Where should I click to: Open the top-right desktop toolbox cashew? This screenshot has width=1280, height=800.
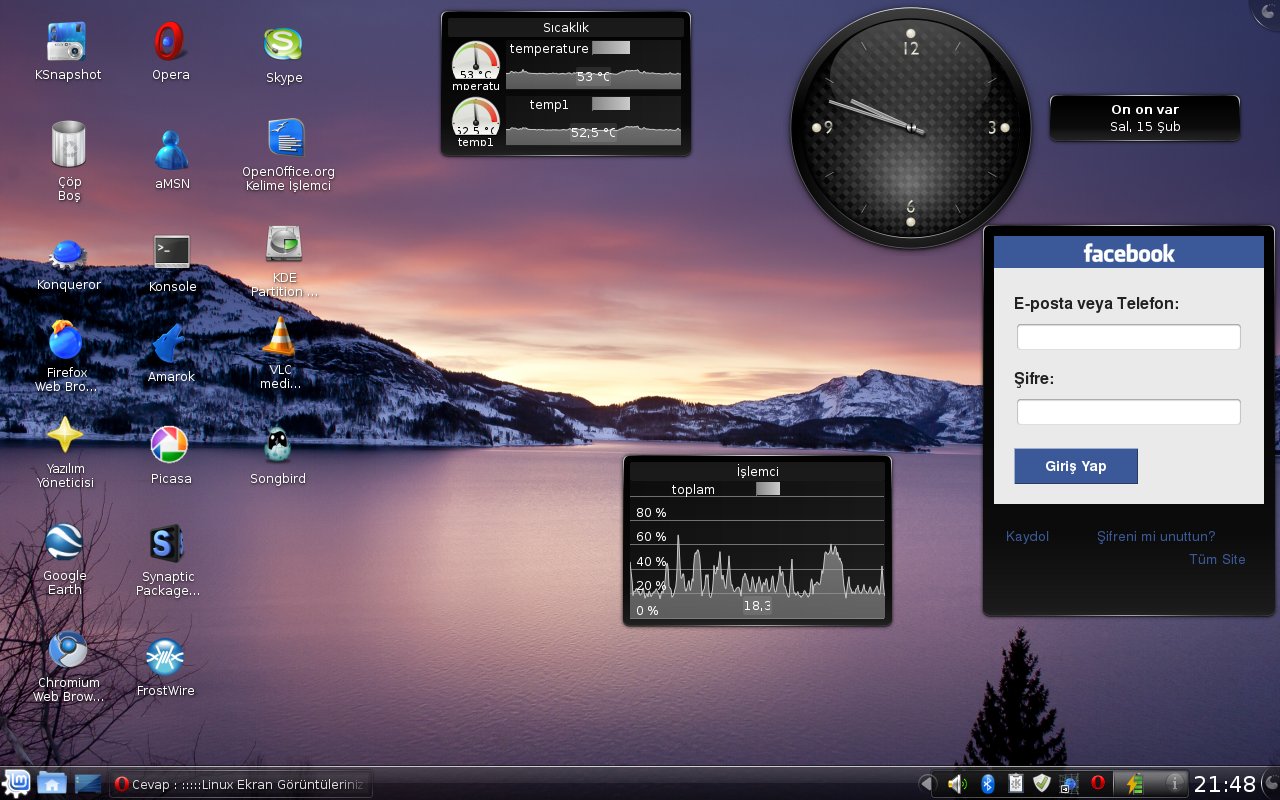[x=1267, y=10]
